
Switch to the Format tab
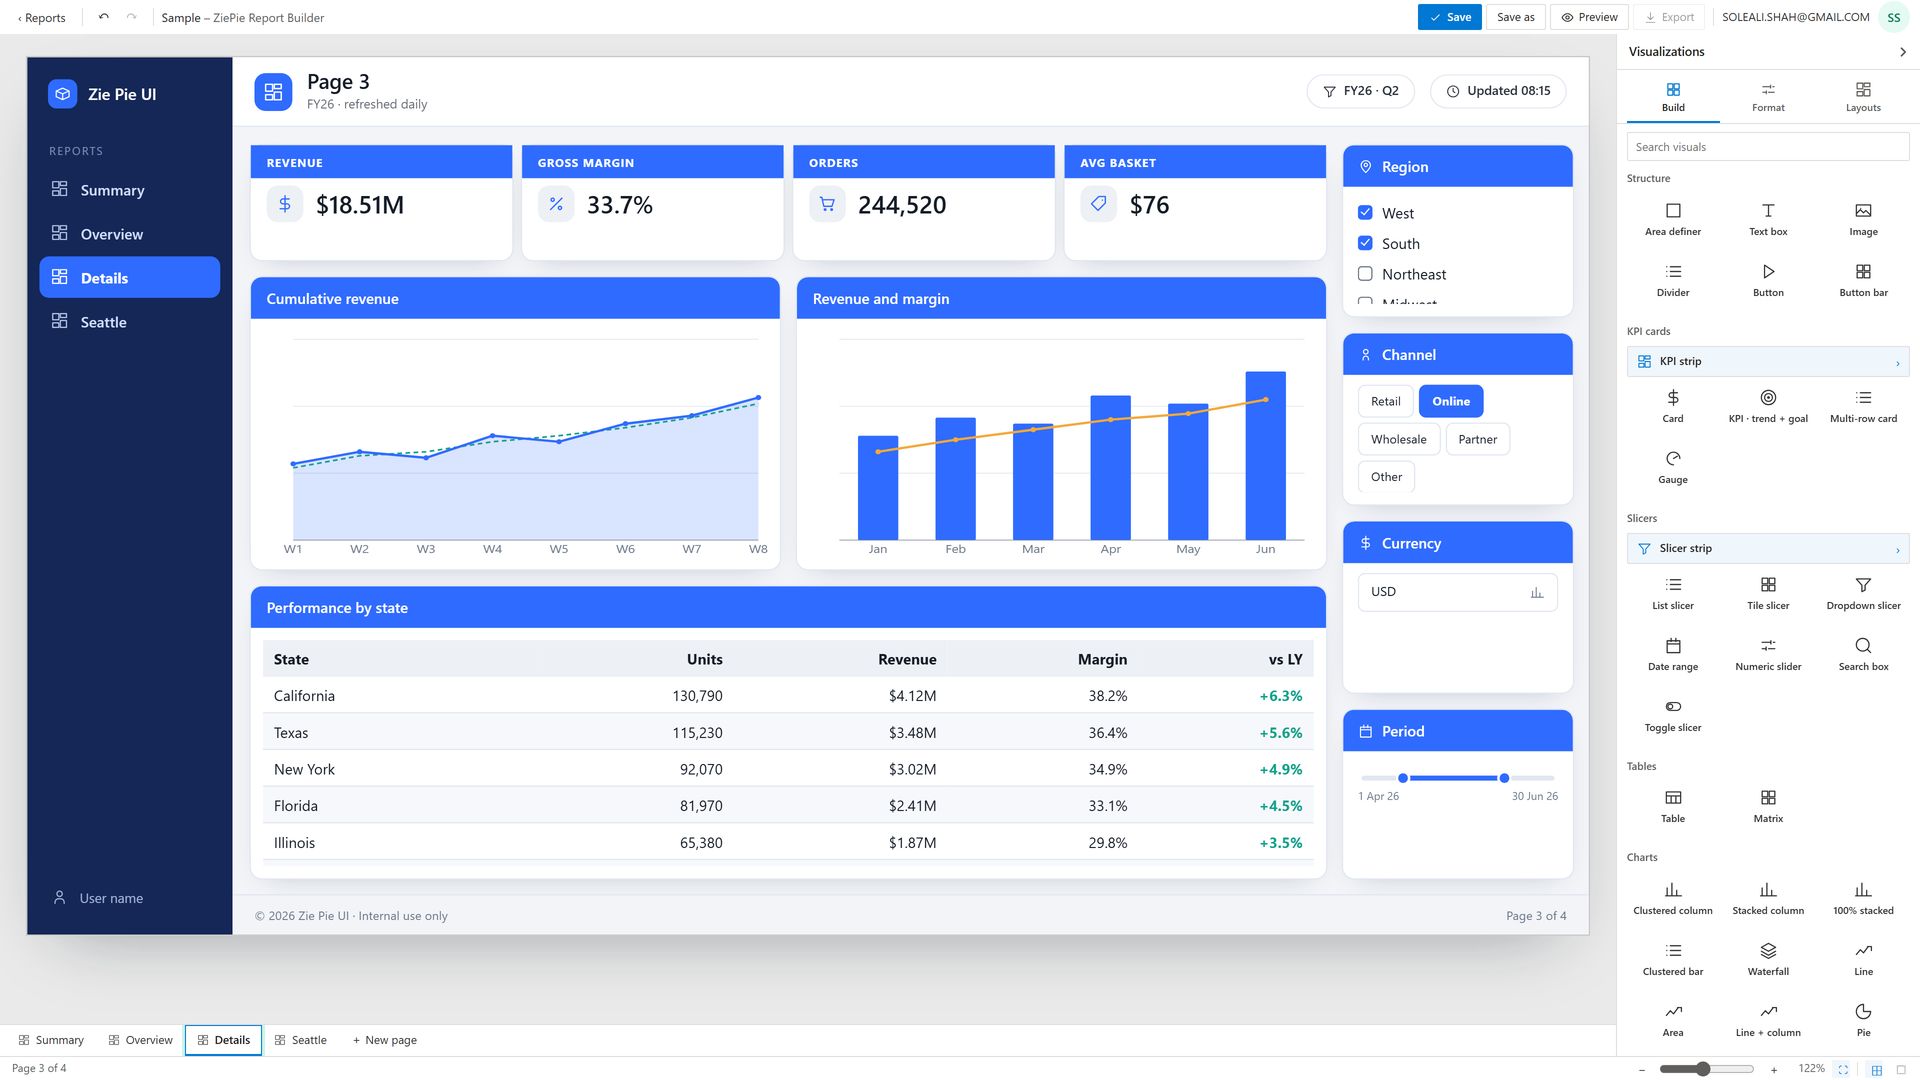[x=1767, y=97]
